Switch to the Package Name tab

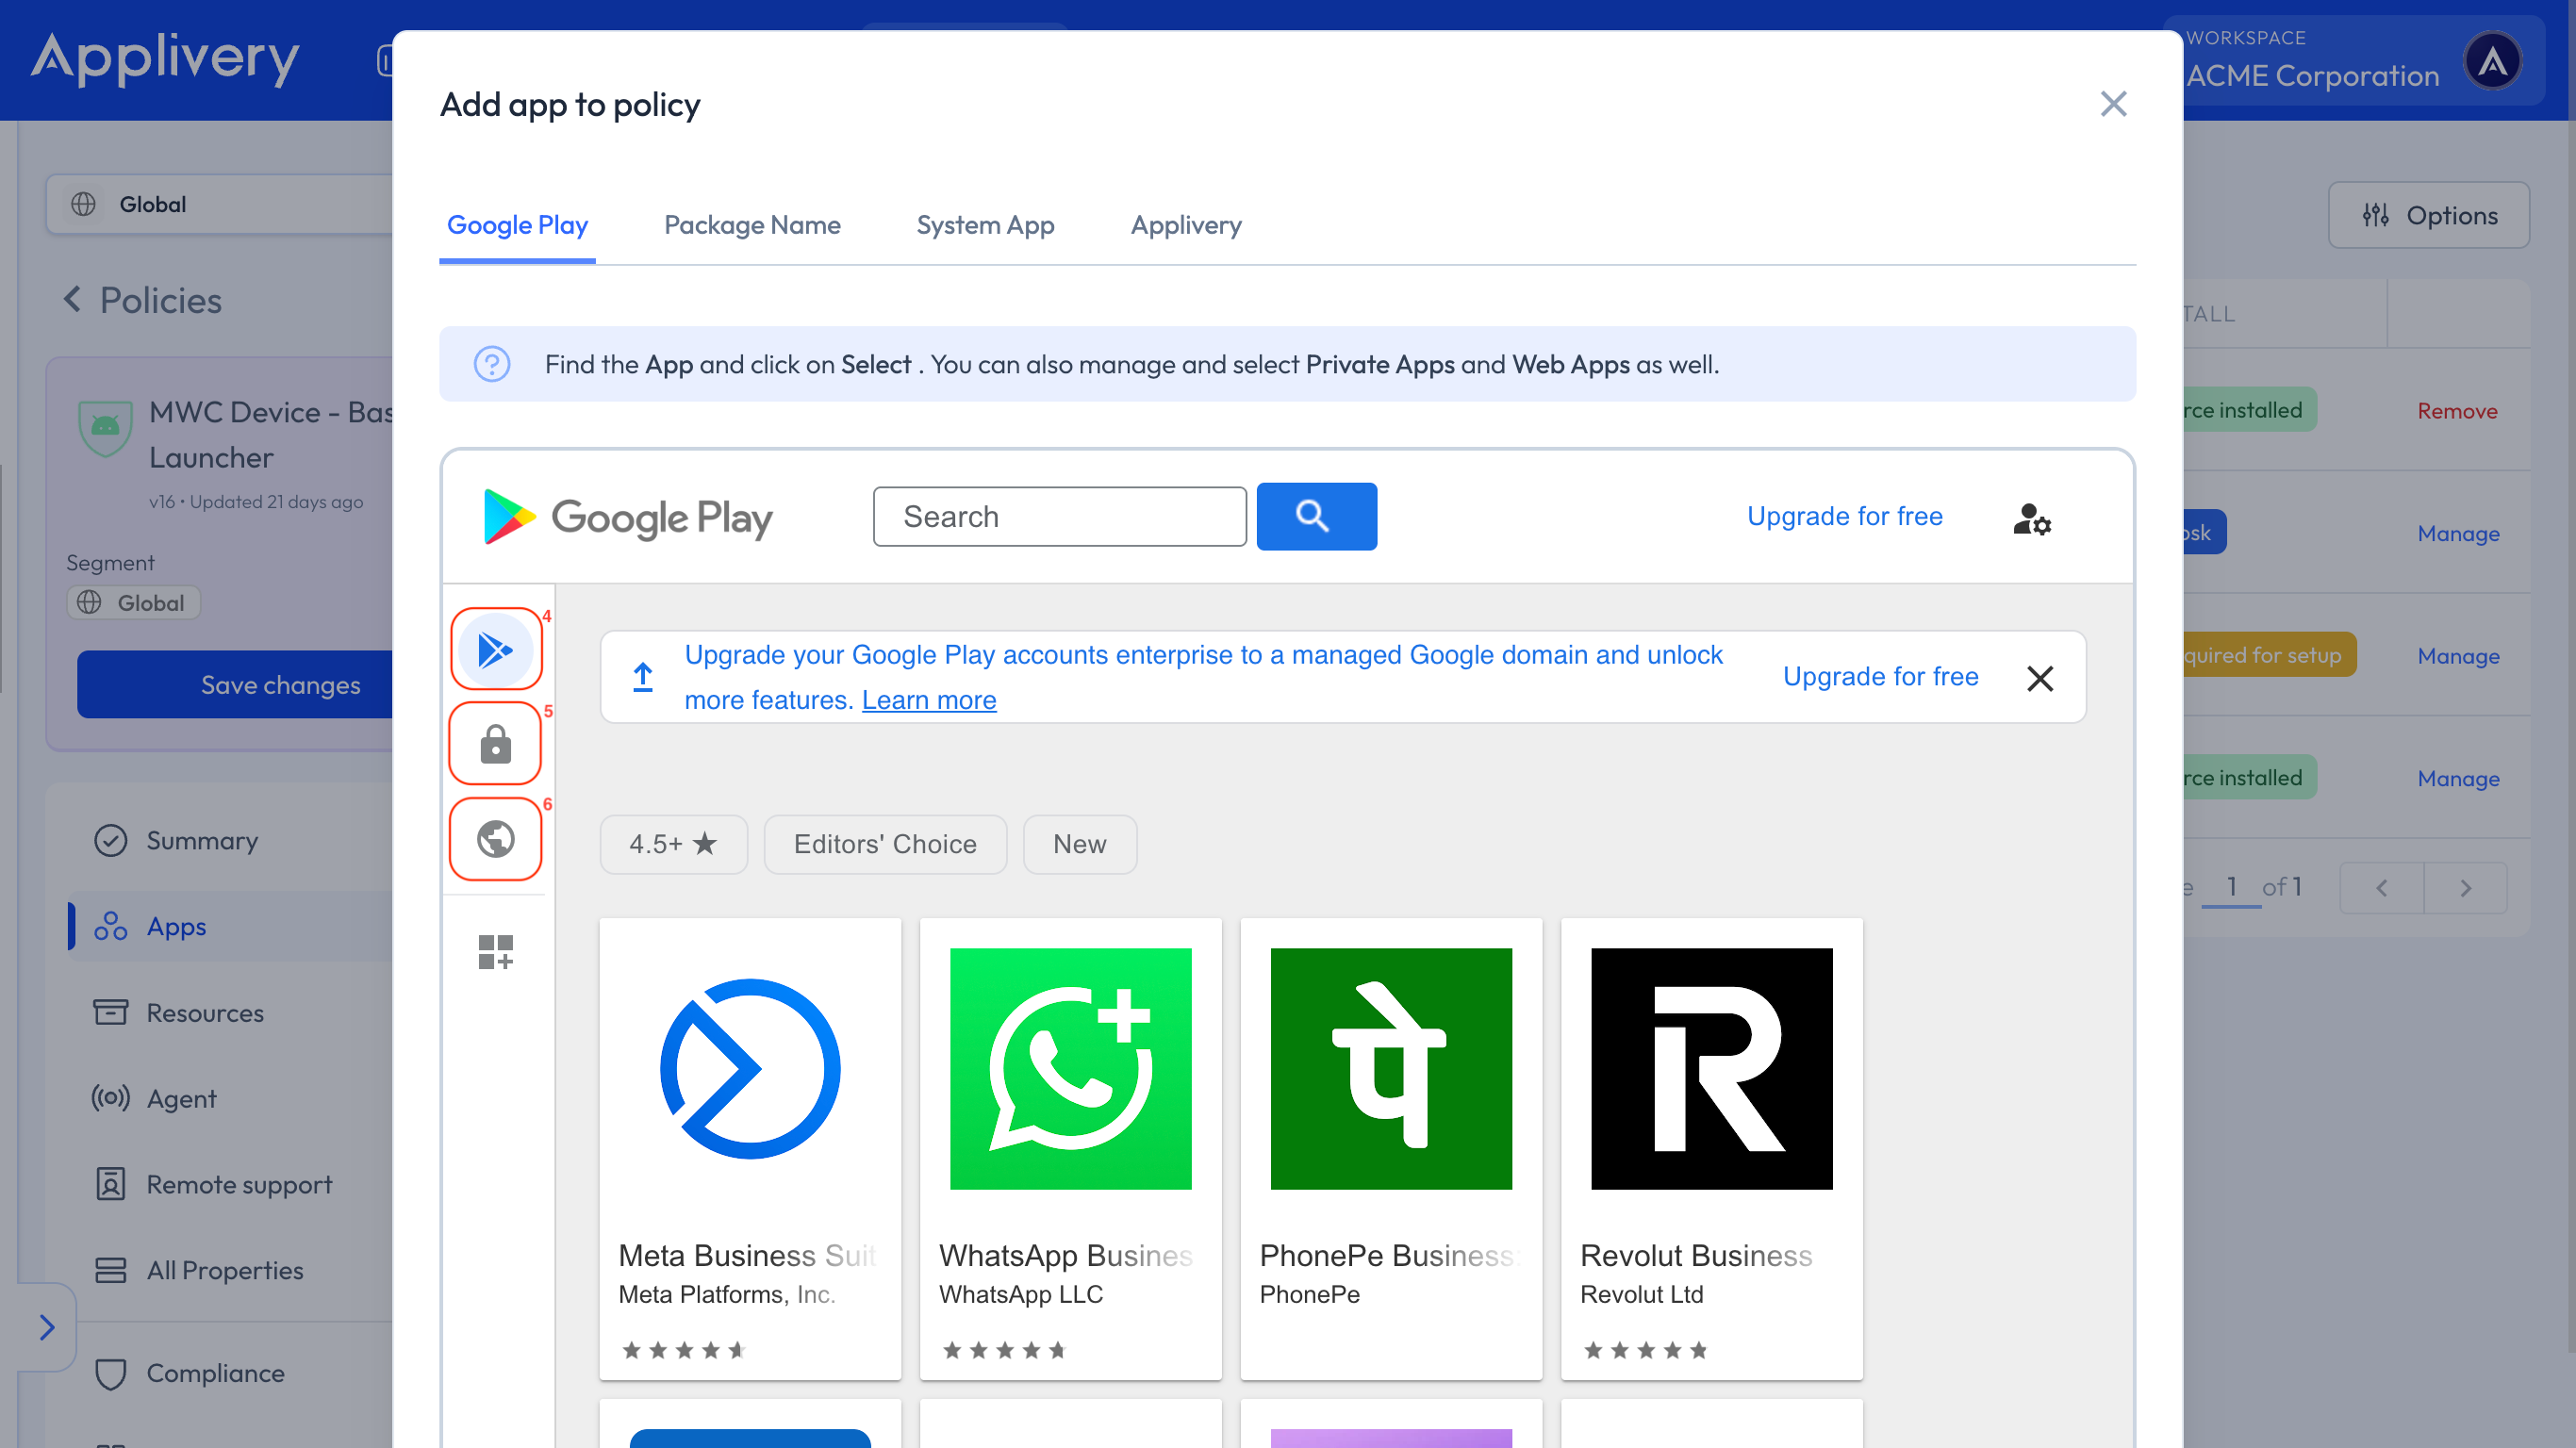click(752, 225)
